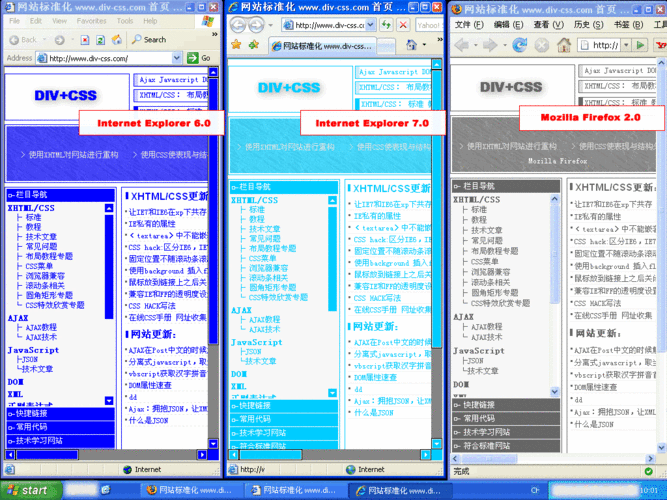Click 常用代码 section header in IE7 page
The width and height of the screenshot is (667, 500).
click(x=284, y=419)
